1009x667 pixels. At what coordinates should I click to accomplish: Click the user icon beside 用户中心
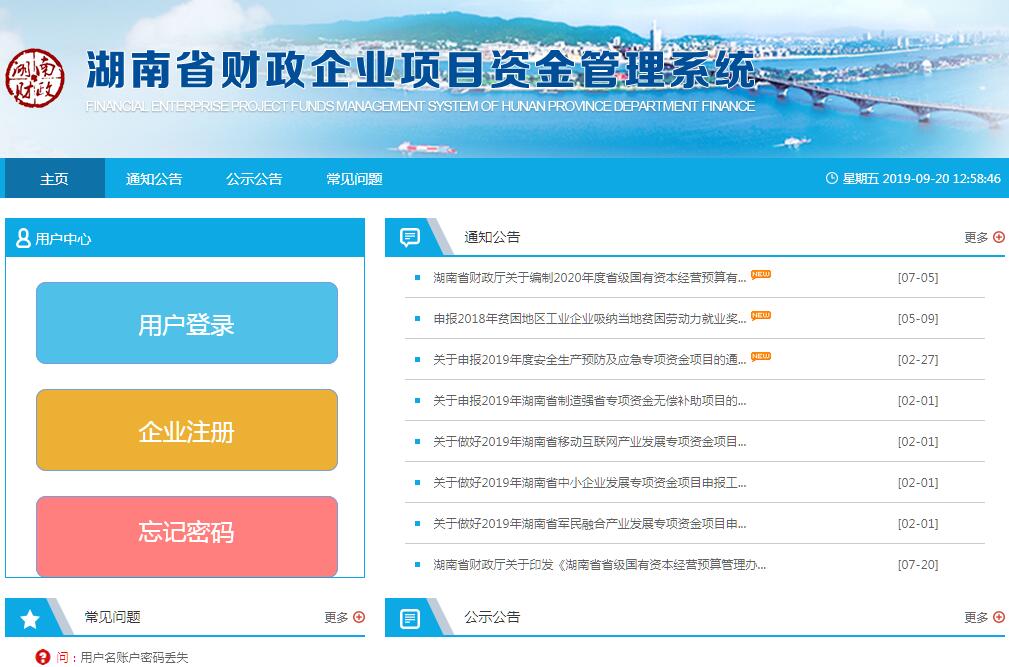coord(23,238)
